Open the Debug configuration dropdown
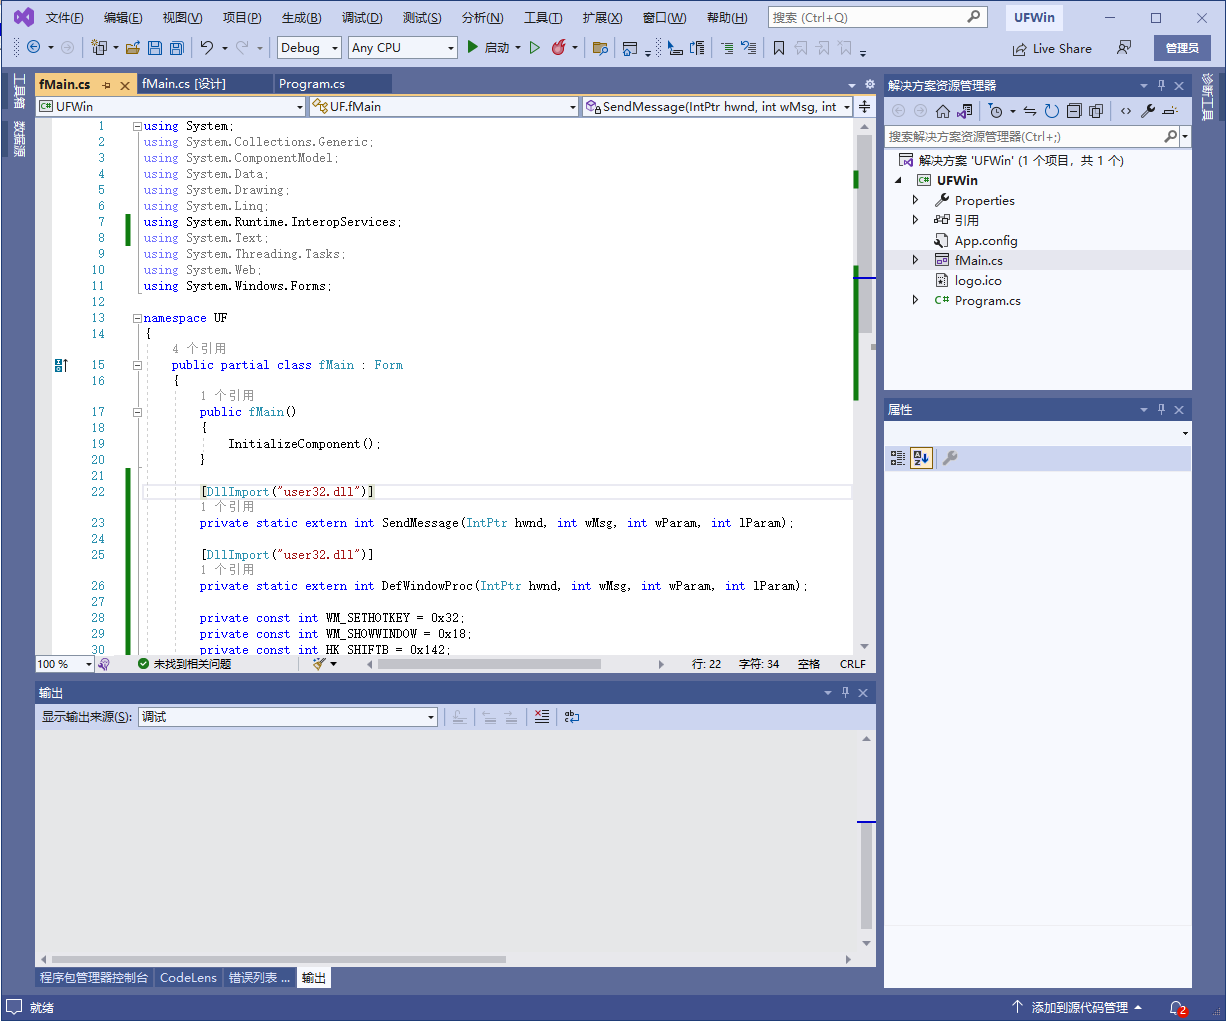1226x1021 pixels. [309, 48]
